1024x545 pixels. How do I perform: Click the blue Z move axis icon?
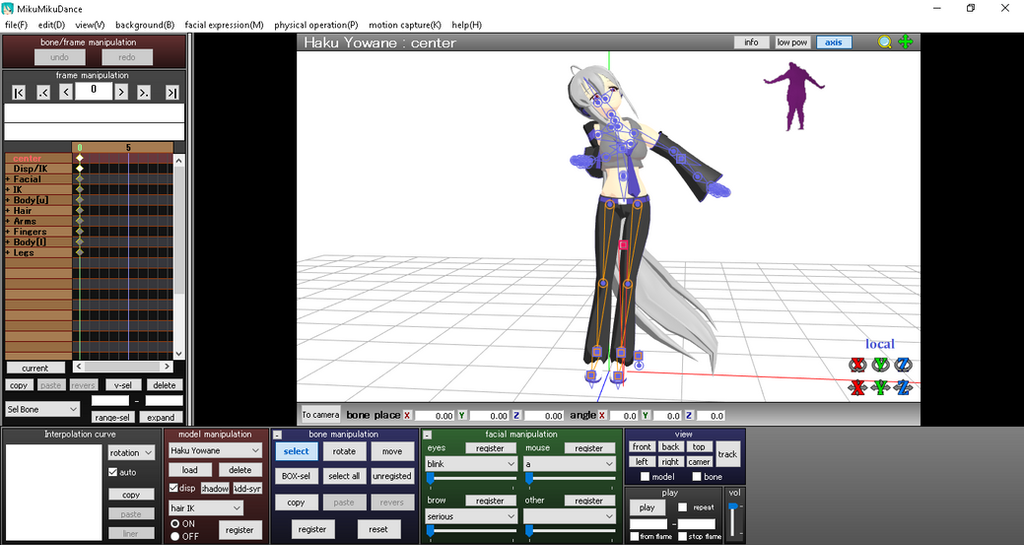[x=903, y=388]
